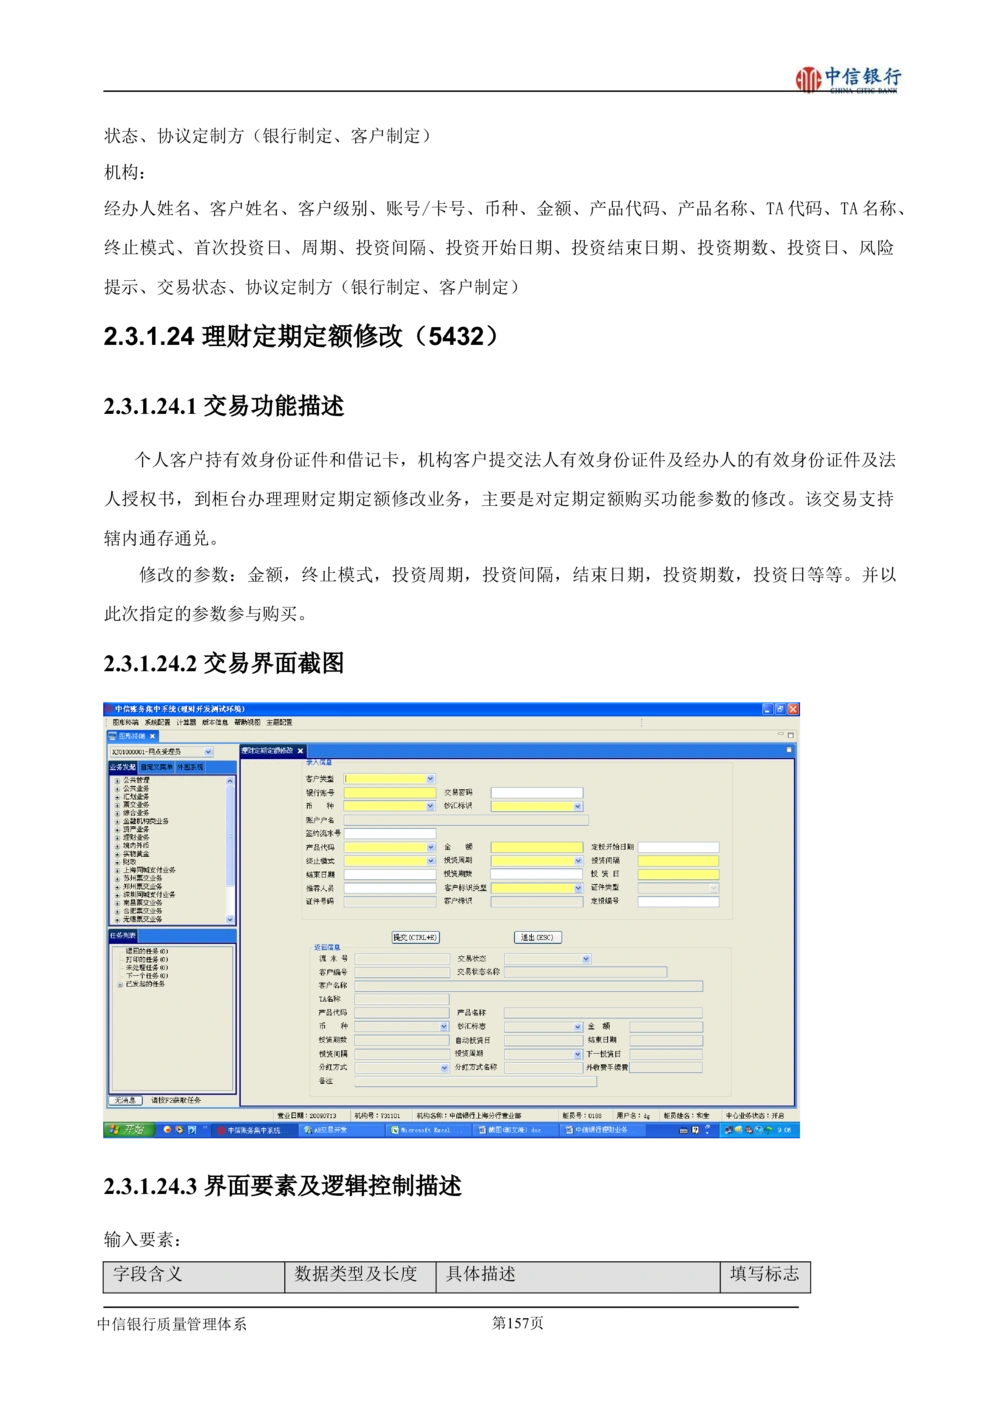Switch to the 外围系统 tab
Viewport: 1000px width, 1415px height.
(x=190, y=767)
